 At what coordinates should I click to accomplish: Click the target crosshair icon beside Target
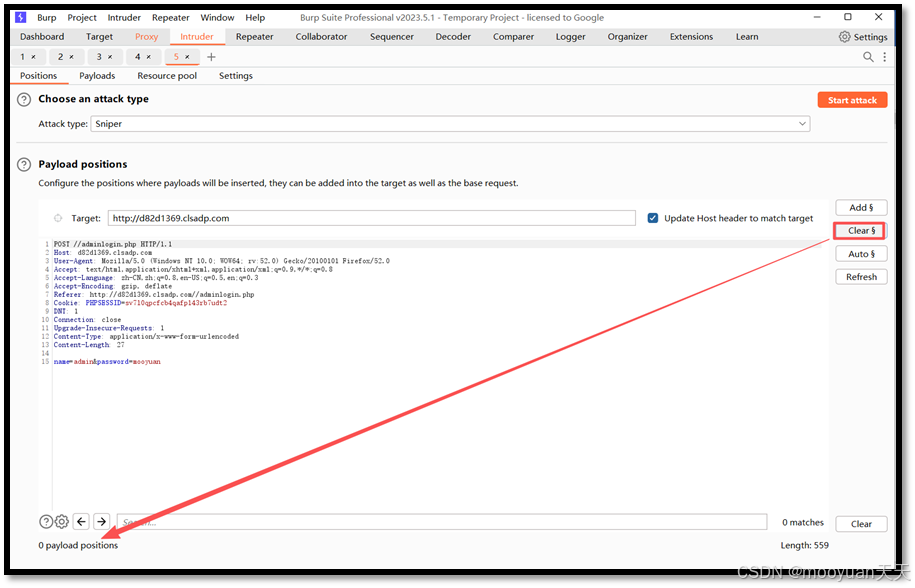[58, 218]
